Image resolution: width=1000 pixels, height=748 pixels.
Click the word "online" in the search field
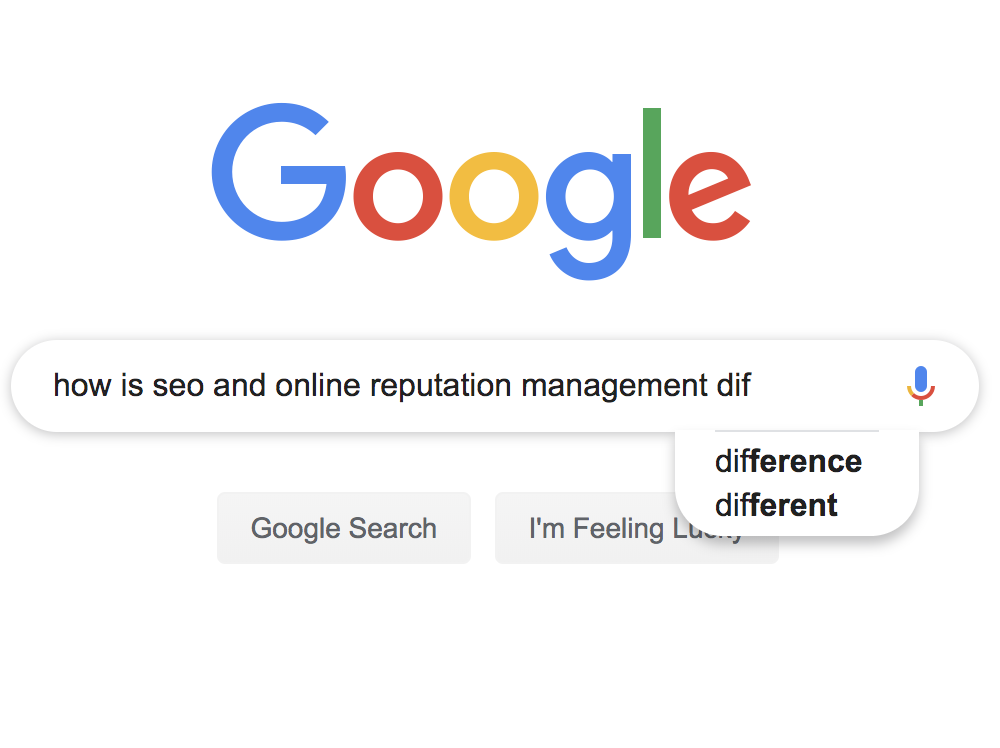point(318,386)
